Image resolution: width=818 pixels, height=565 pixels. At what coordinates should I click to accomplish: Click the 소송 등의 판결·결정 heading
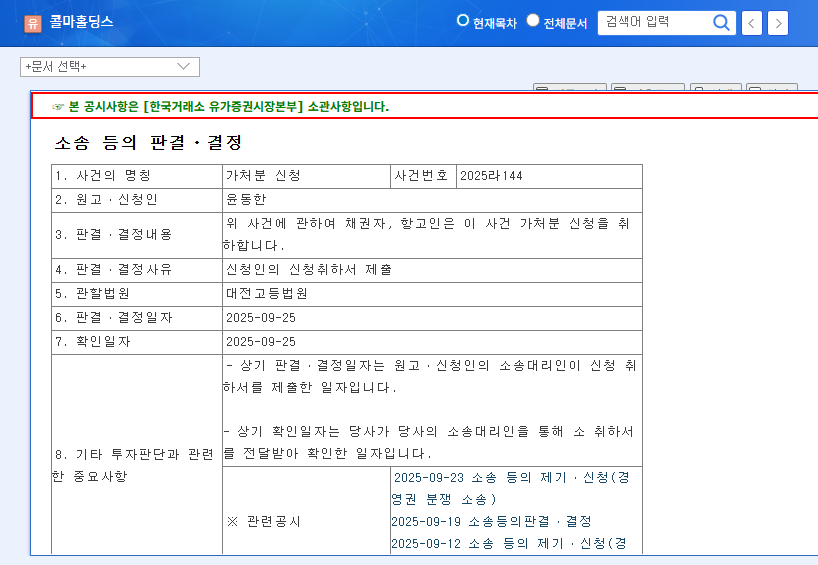tap(149, 142)
